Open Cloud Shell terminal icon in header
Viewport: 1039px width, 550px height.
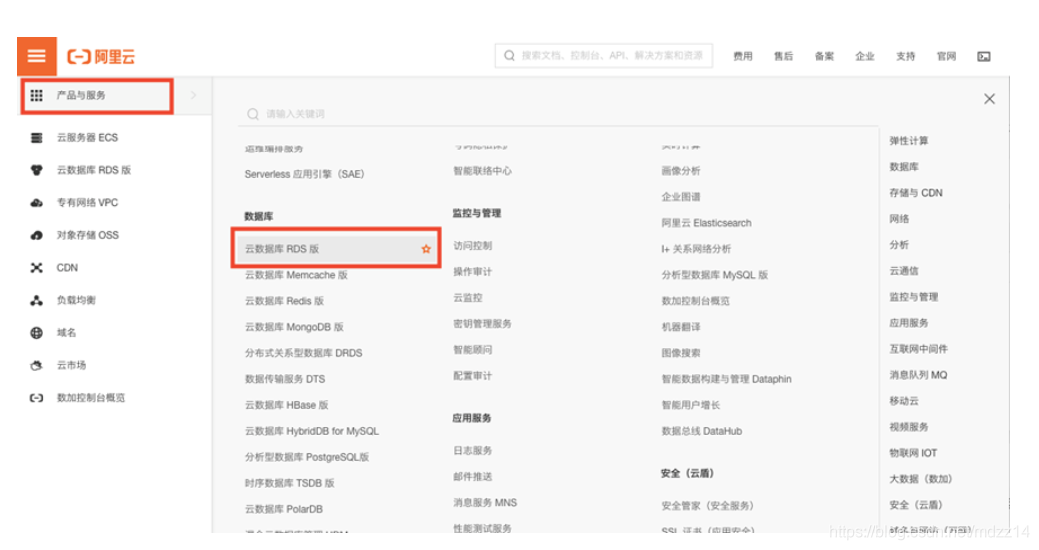click(984, 57)
